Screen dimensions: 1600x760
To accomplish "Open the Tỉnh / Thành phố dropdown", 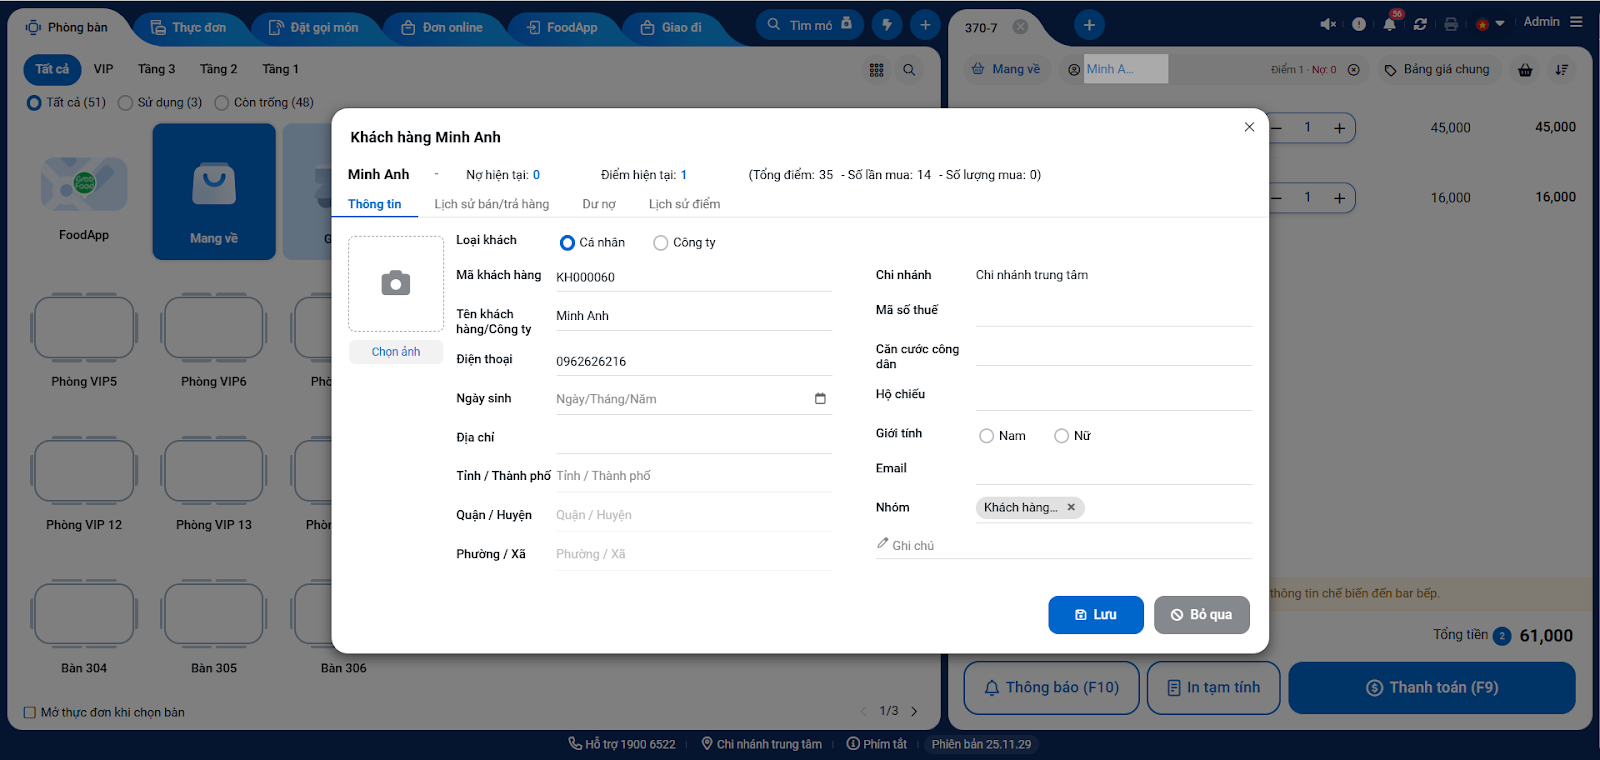I will (x=694, y=476).
